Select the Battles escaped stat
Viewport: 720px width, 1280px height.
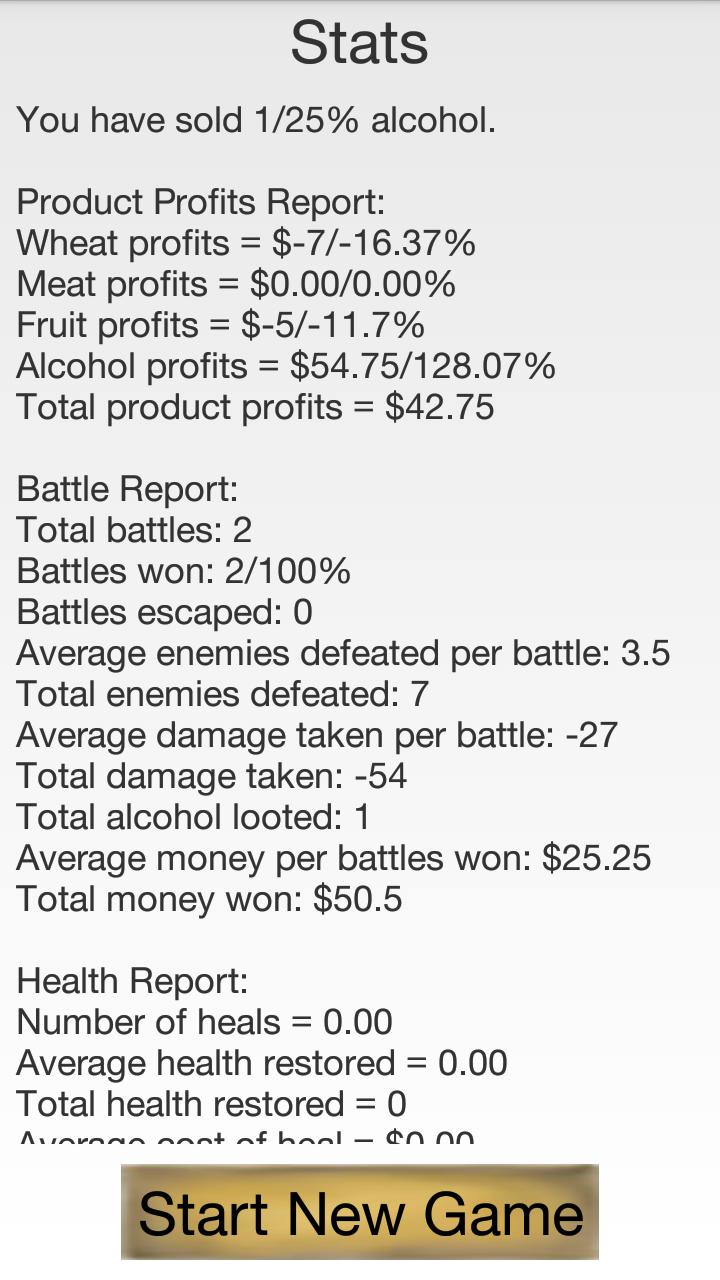(165, 612)
